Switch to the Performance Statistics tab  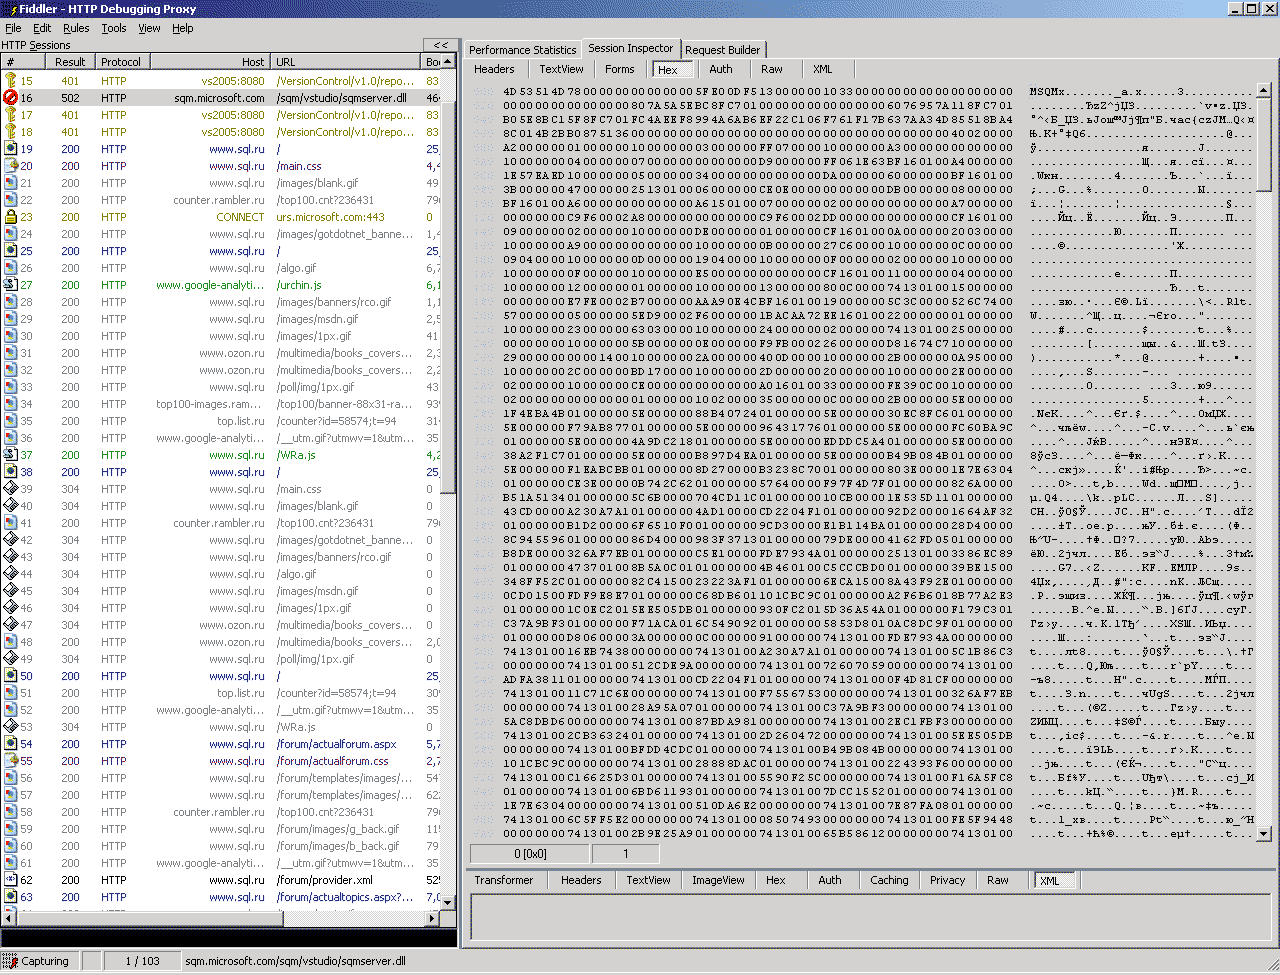(x=522, y=50)
